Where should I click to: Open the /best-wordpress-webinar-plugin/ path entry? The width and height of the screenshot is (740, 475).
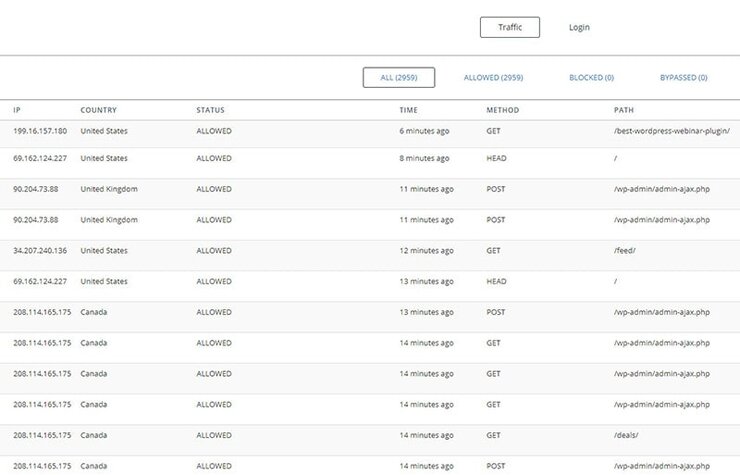672,131
